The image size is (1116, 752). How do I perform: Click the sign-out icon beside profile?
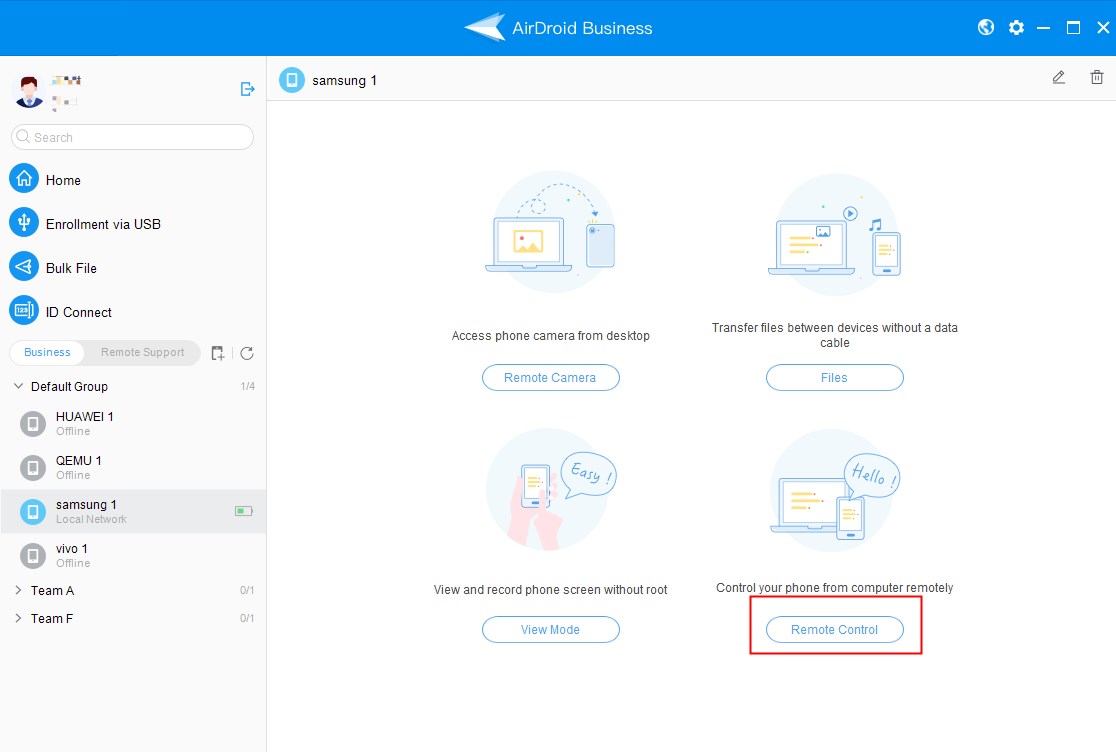coord(247,89)
